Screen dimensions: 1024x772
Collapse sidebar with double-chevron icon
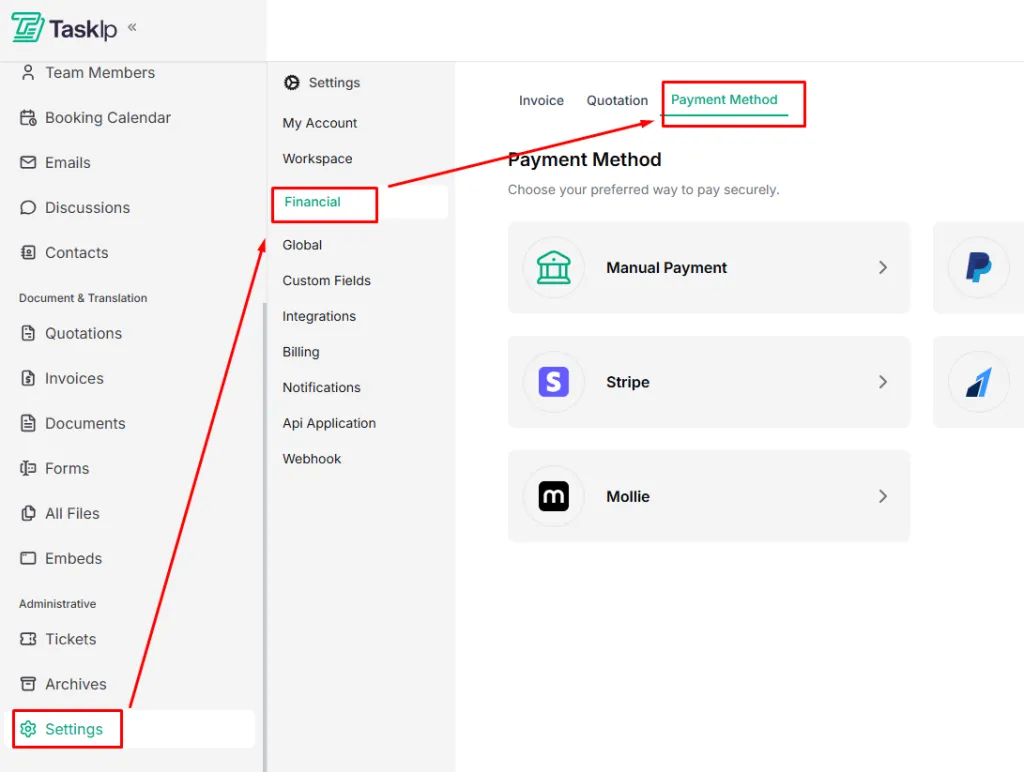click(x=132, y=27)
